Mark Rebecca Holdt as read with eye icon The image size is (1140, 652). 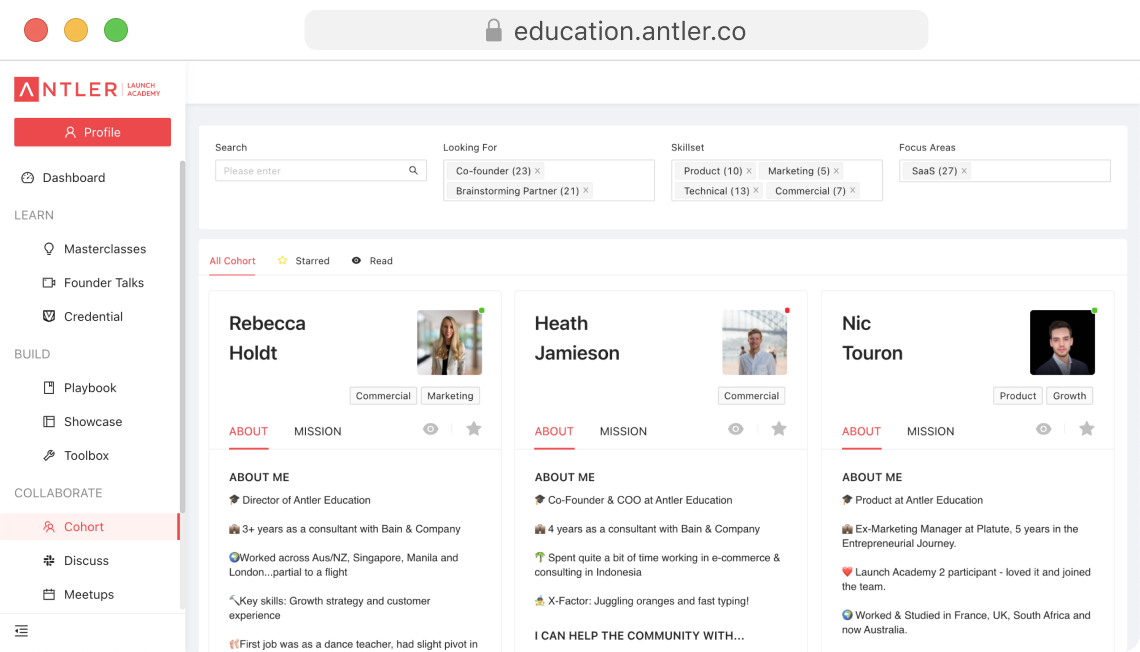430,429
